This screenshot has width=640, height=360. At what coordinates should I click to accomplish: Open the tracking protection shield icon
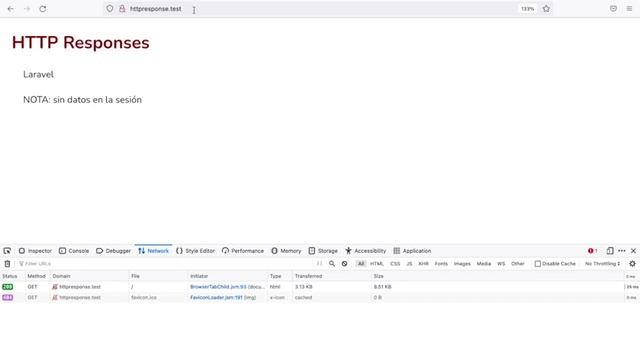[110, 8]
